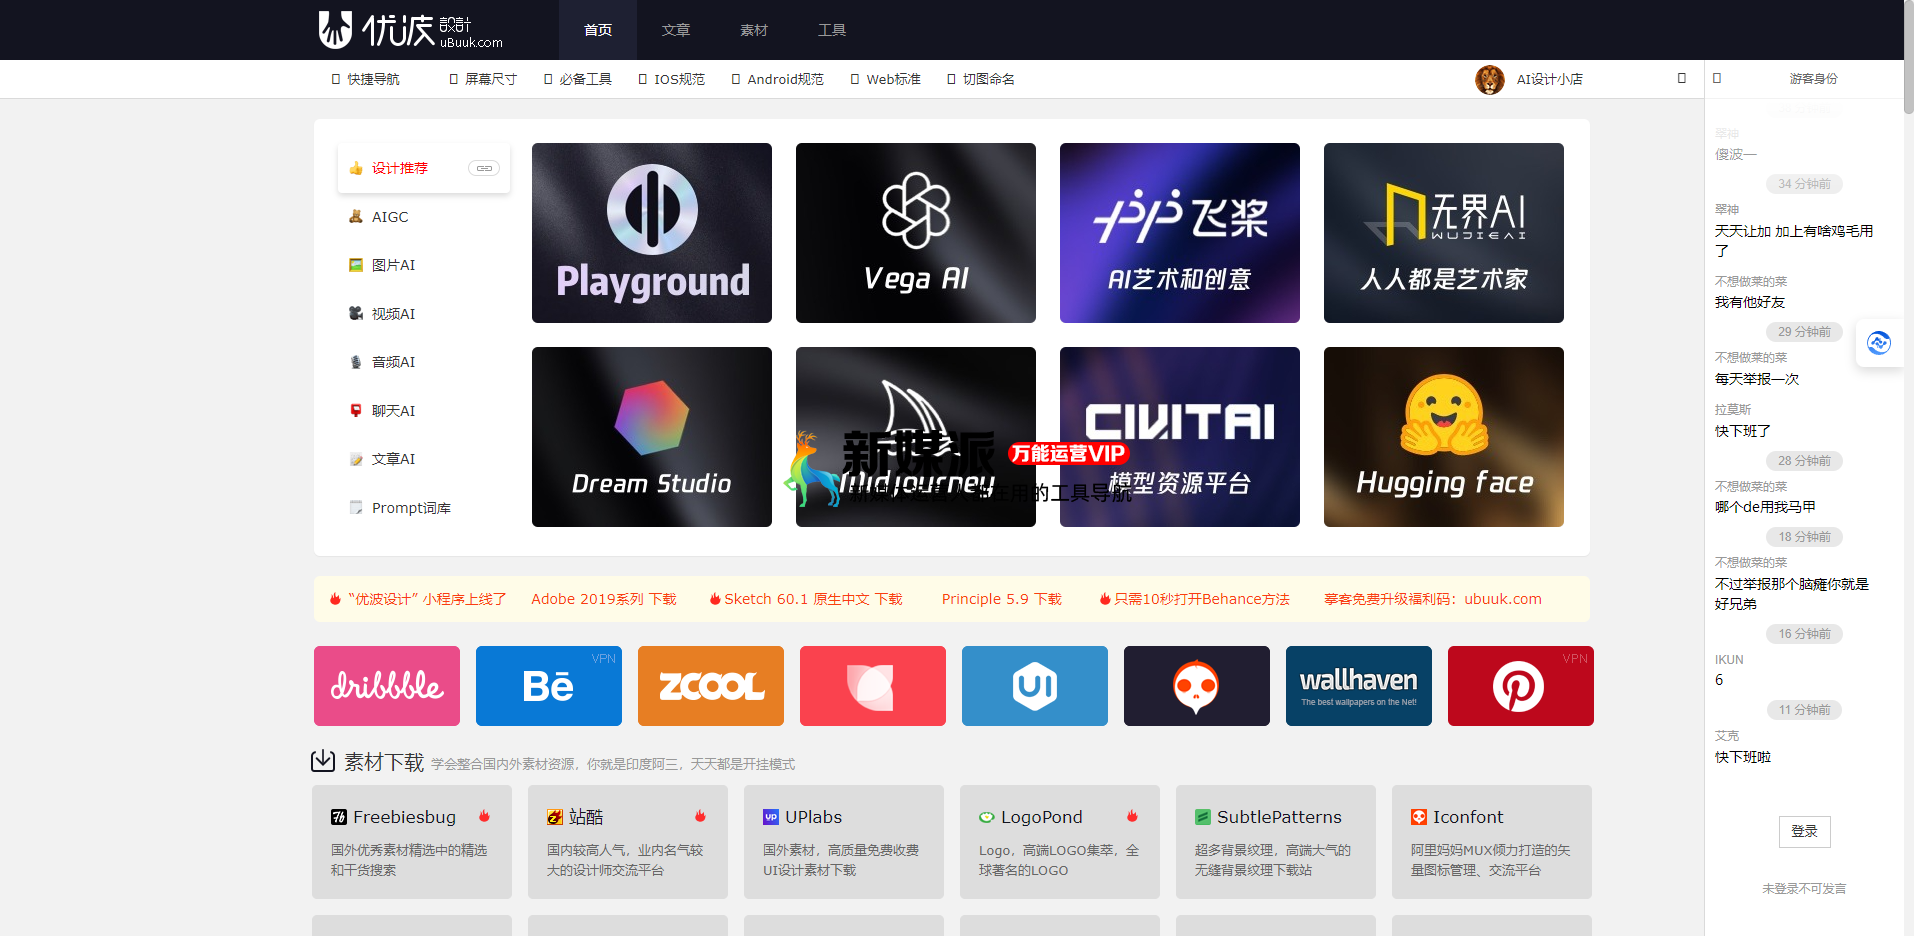The height and width of the screenshot is (936, 1914).
Task: Open the blue UI shield tile
Action: [1035, 686]
